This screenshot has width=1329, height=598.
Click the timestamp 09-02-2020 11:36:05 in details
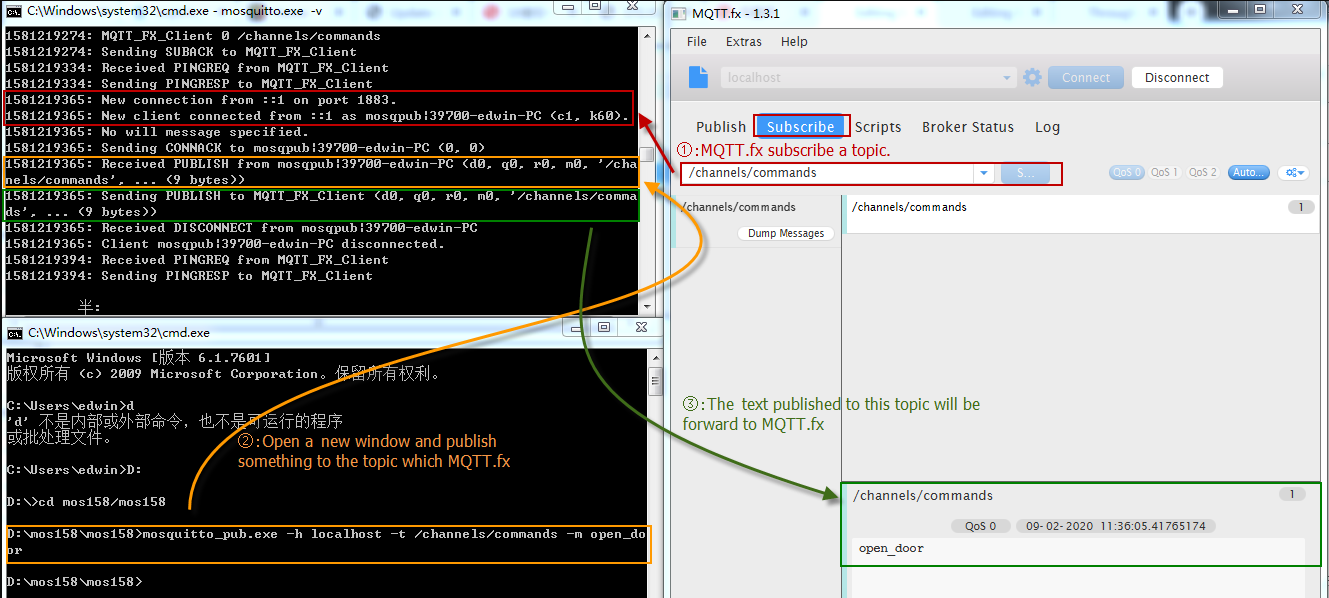click(x=1115, y=526)
